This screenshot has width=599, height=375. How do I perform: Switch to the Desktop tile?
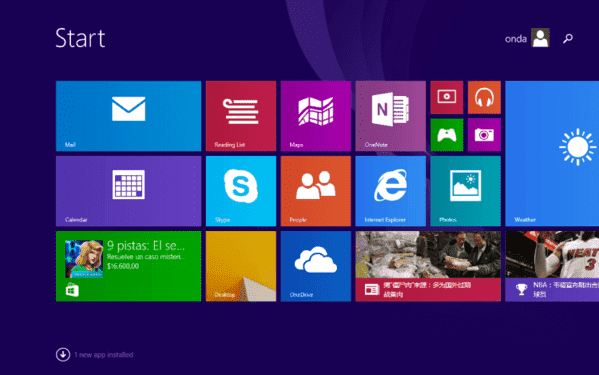click(x=241, y=266)
